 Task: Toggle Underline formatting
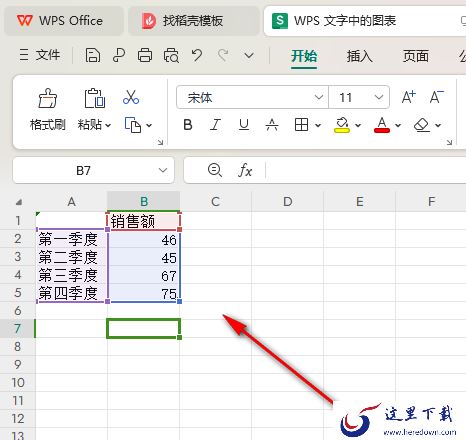(244, 125)
